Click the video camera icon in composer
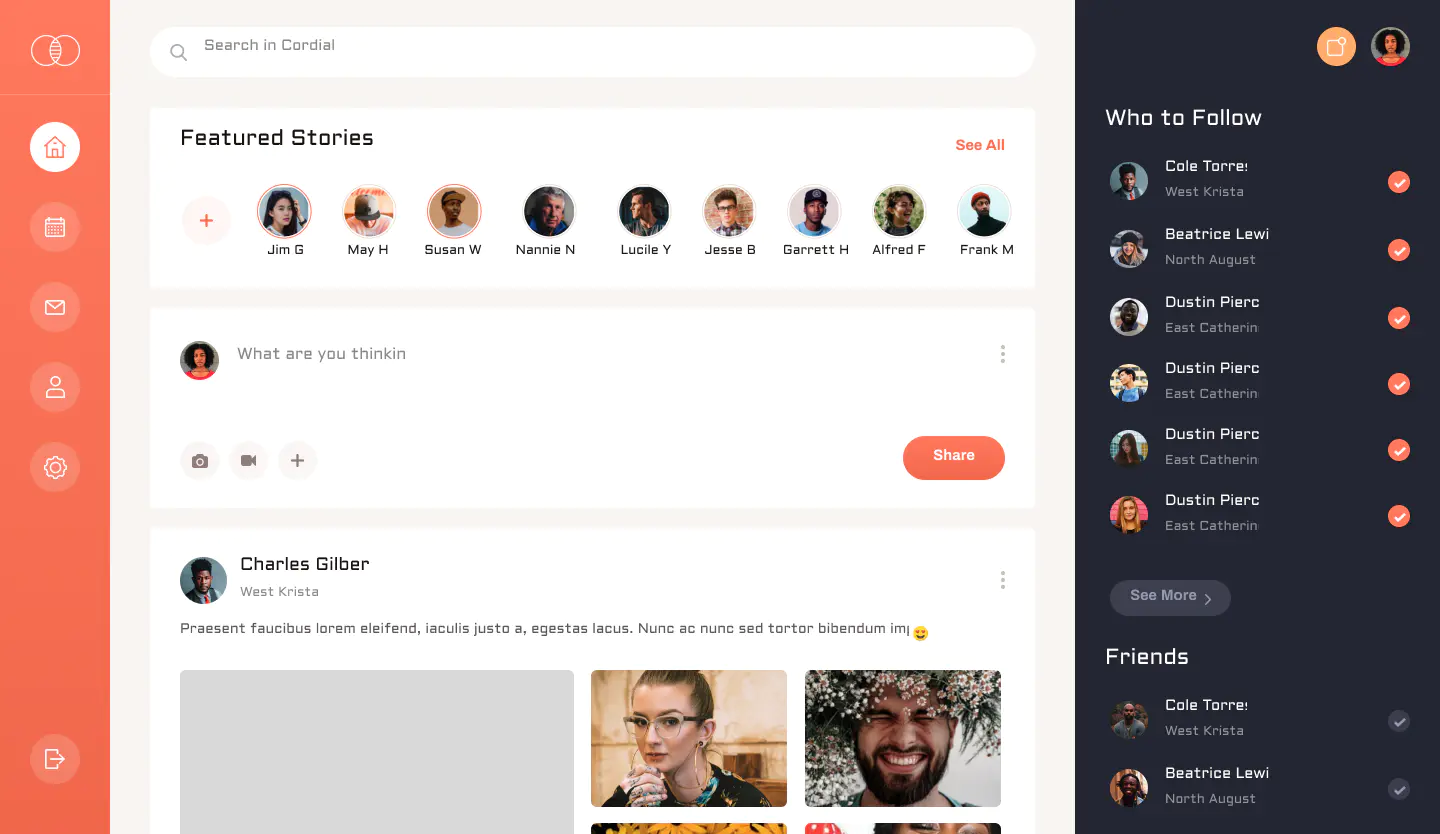This screenshot has height=834, width=1440. point(249,461)
